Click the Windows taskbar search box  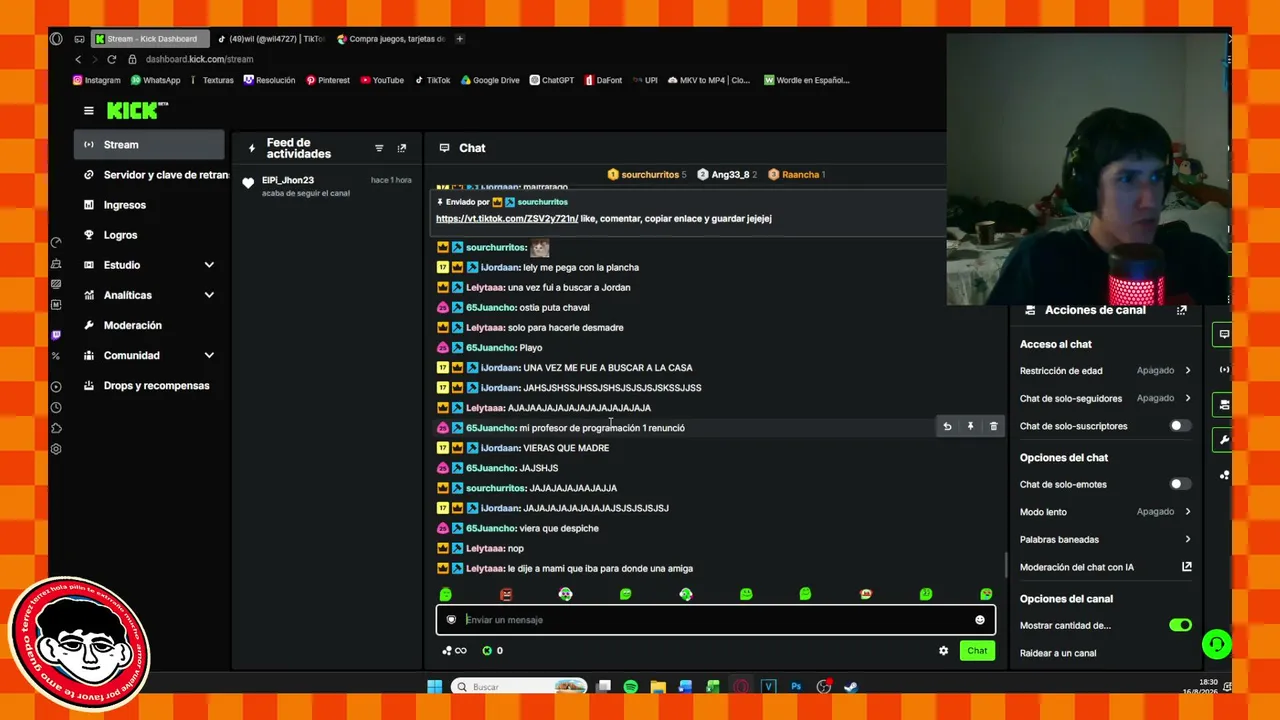coord(518,687)
